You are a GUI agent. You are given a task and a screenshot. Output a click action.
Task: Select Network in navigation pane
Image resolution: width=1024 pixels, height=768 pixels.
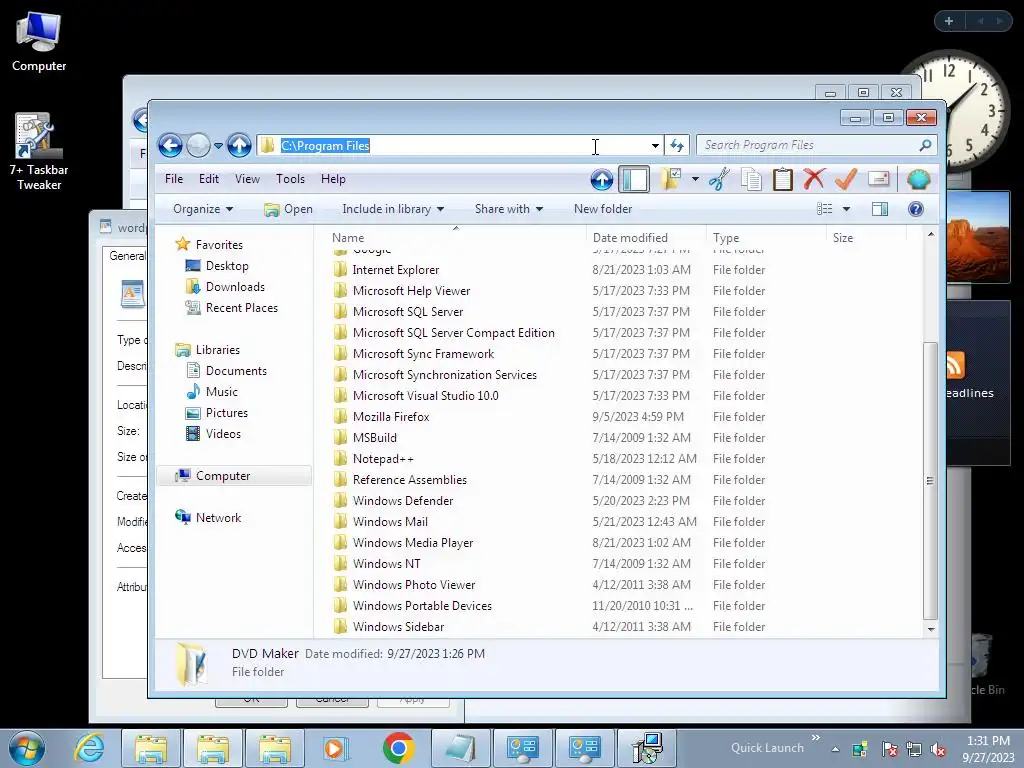click(x=218, y=518)
